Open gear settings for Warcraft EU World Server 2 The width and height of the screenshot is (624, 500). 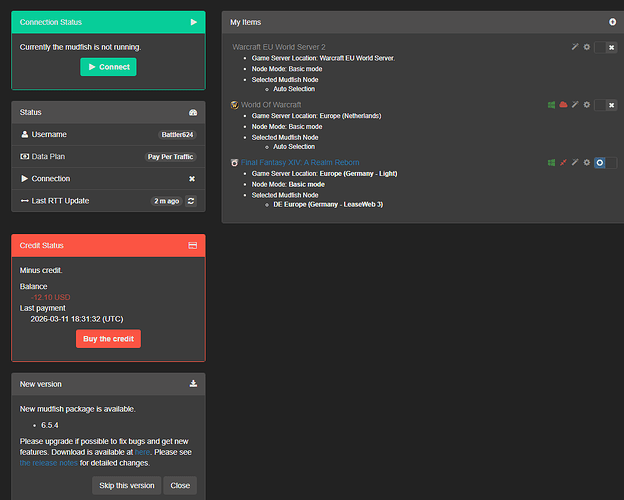pyautogui.click(x=587, y=47)
